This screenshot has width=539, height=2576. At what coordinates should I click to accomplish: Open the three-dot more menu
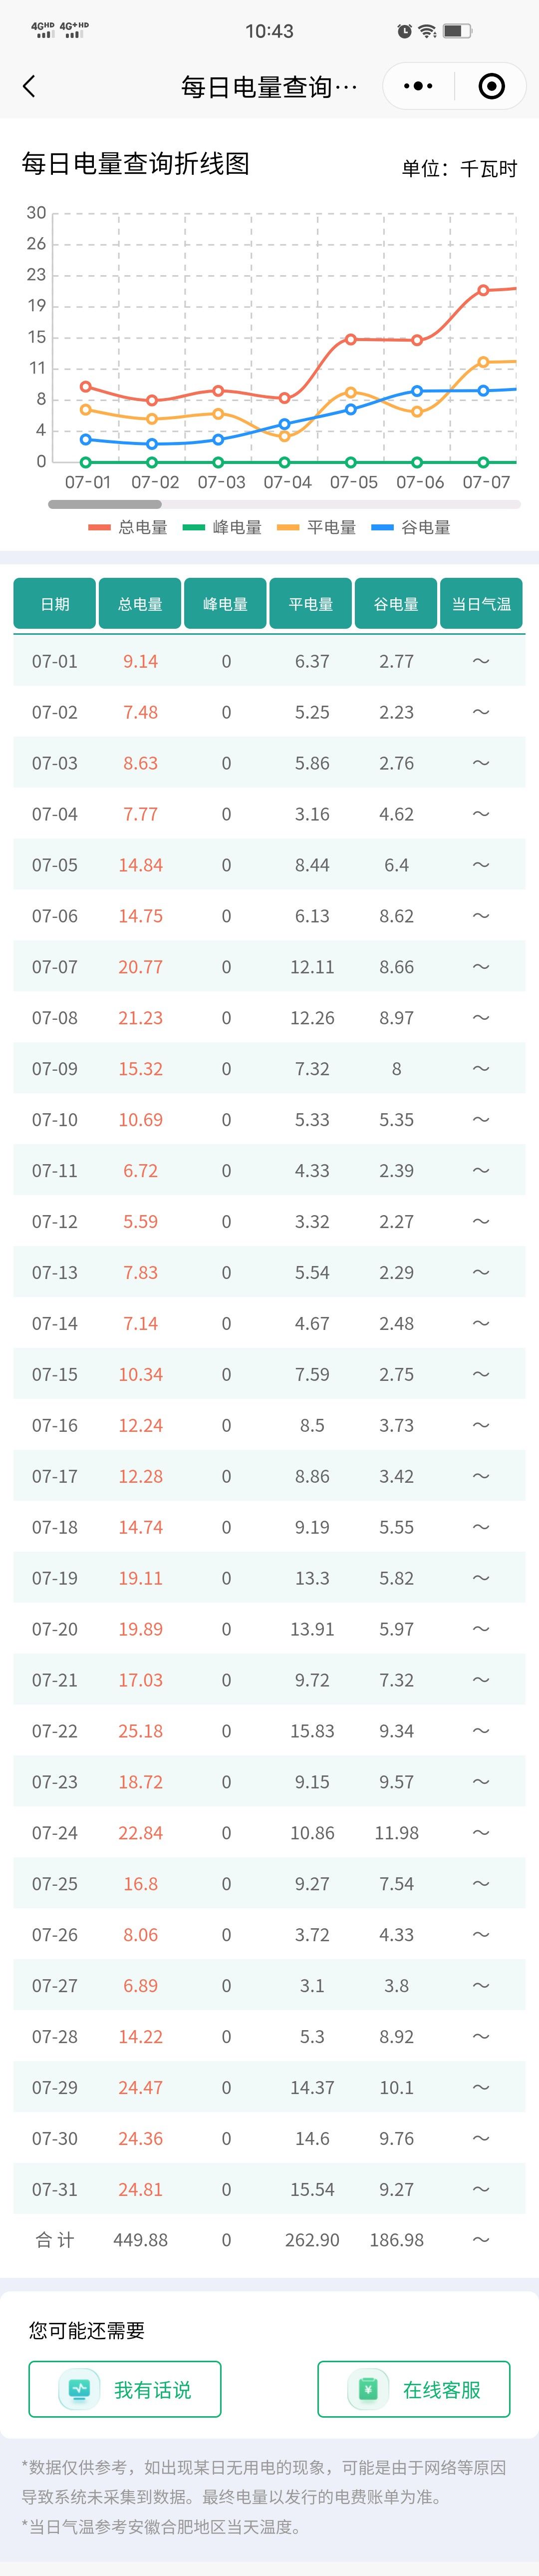point(418,87)
